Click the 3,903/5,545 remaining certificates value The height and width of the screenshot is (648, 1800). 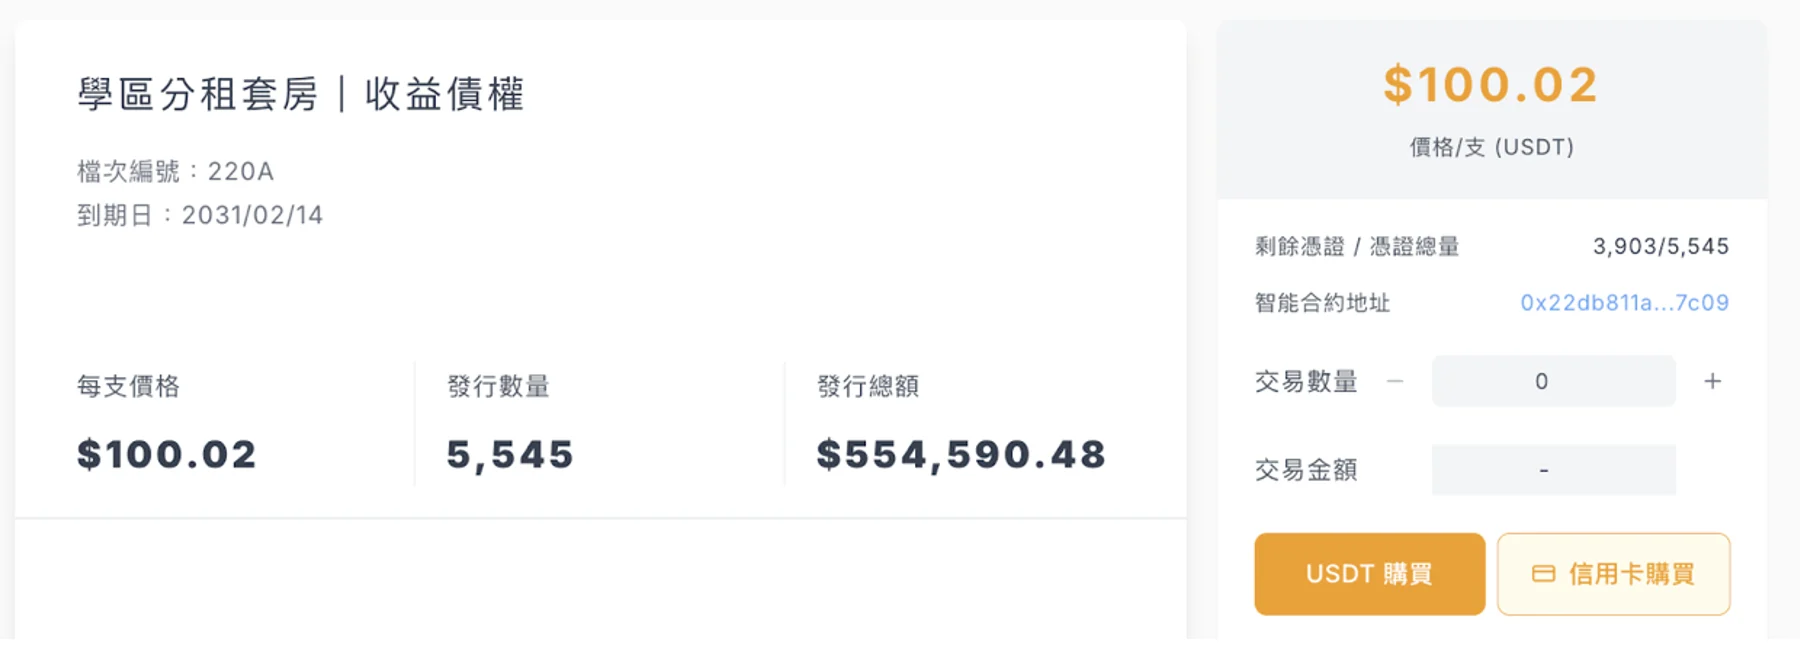(1660, 247)
